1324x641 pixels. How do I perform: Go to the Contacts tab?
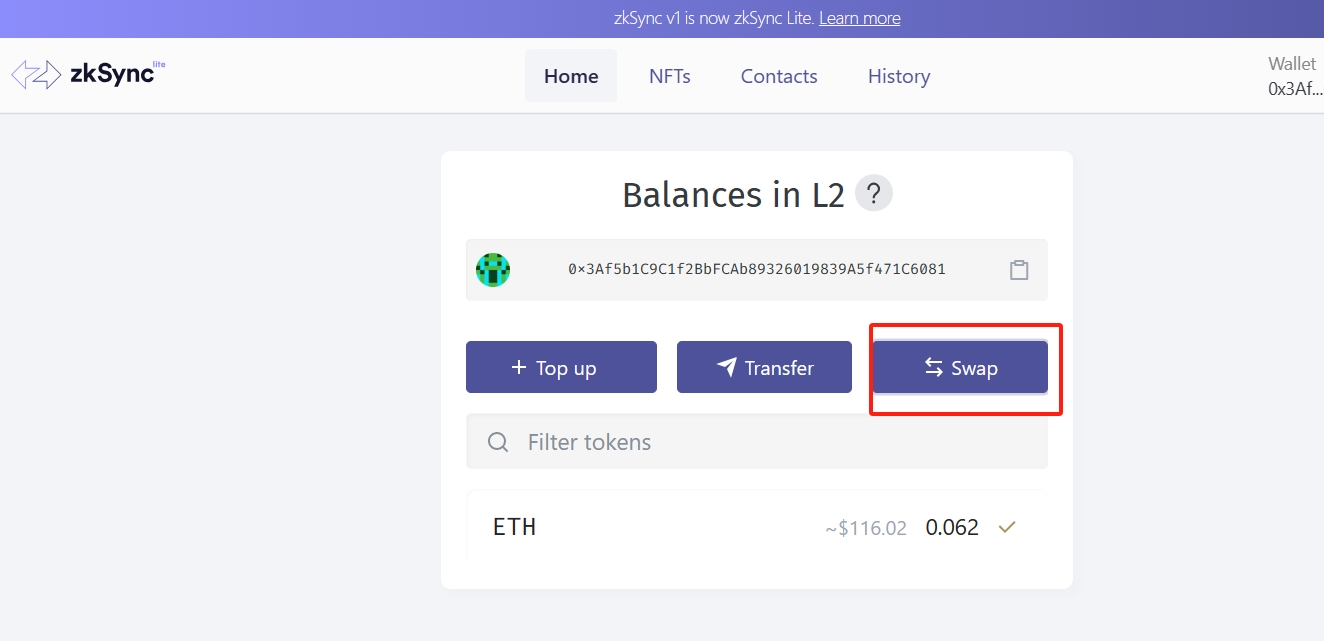click(779, 76)
